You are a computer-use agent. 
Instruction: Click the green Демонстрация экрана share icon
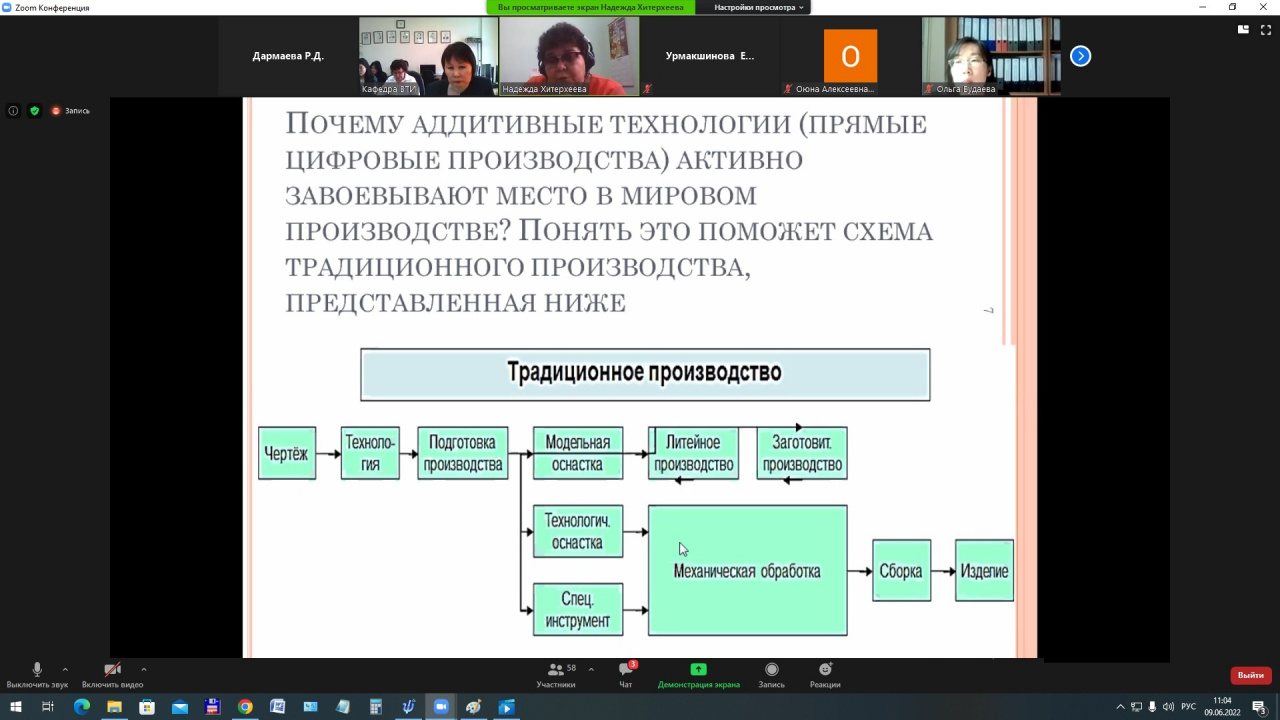698,670
